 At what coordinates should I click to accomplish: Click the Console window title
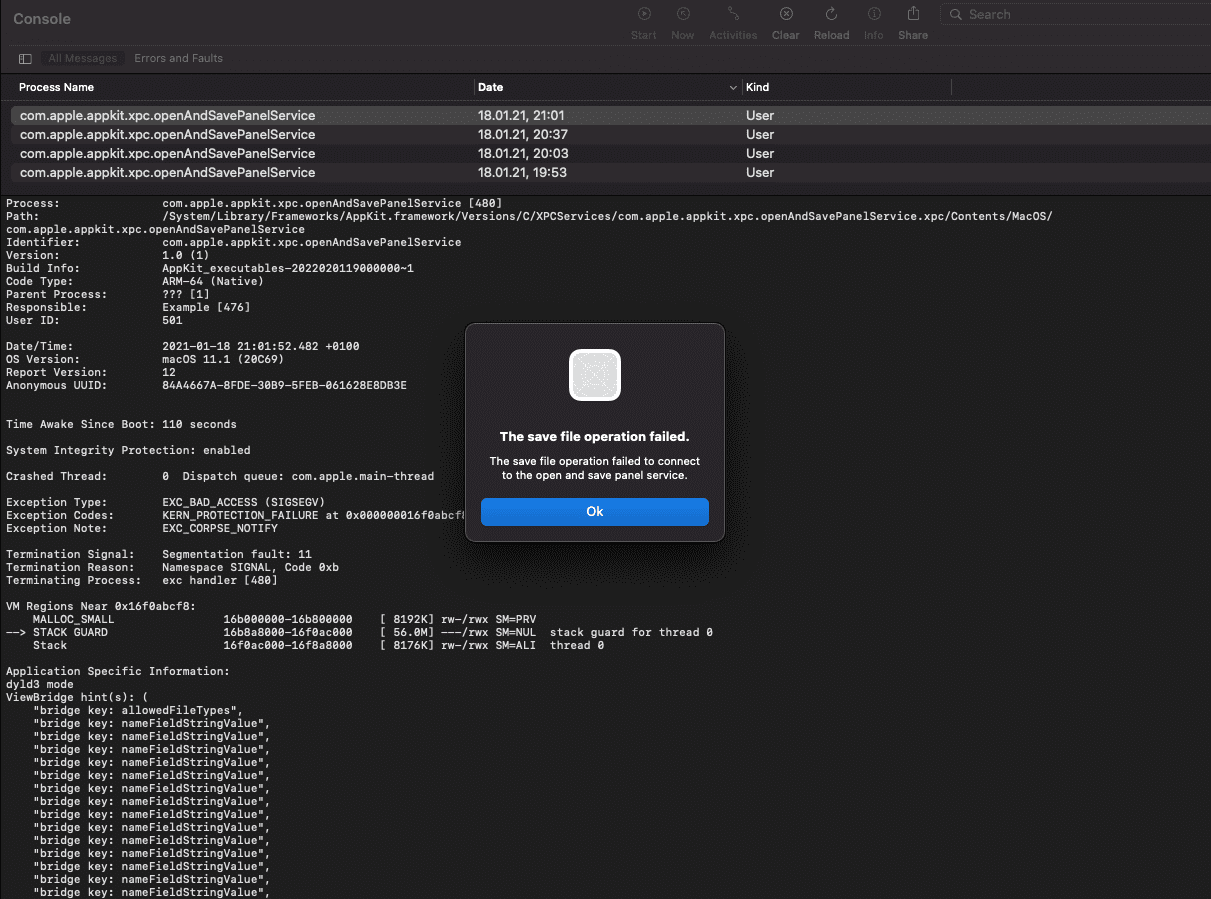click(x=42, y=19)
